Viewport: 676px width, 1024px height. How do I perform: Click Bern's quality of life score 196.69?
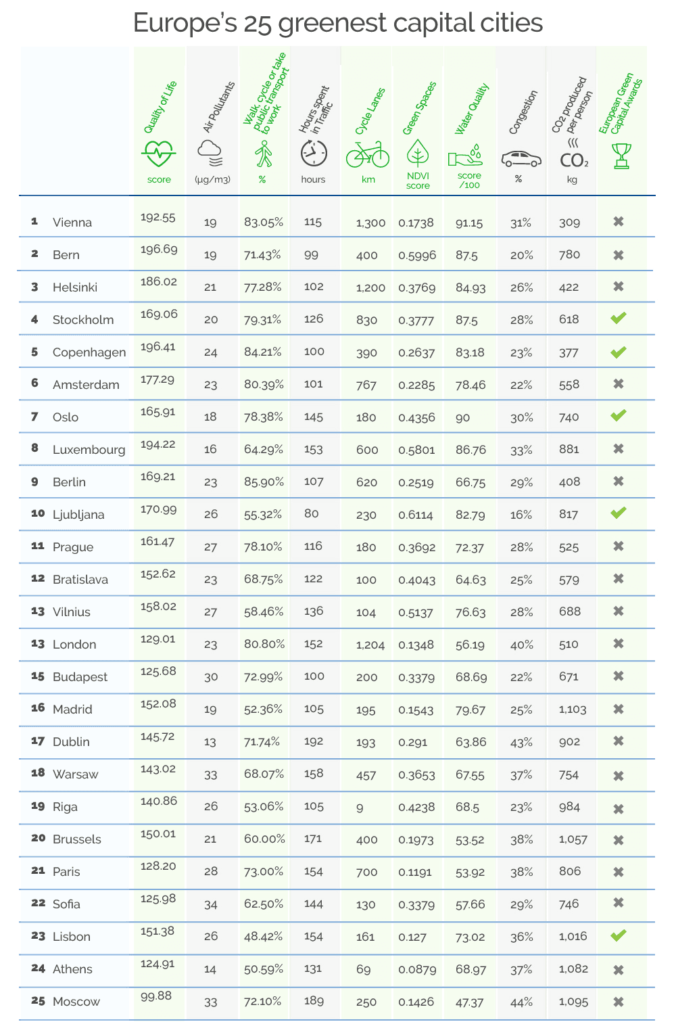click(x=159, y=249)
